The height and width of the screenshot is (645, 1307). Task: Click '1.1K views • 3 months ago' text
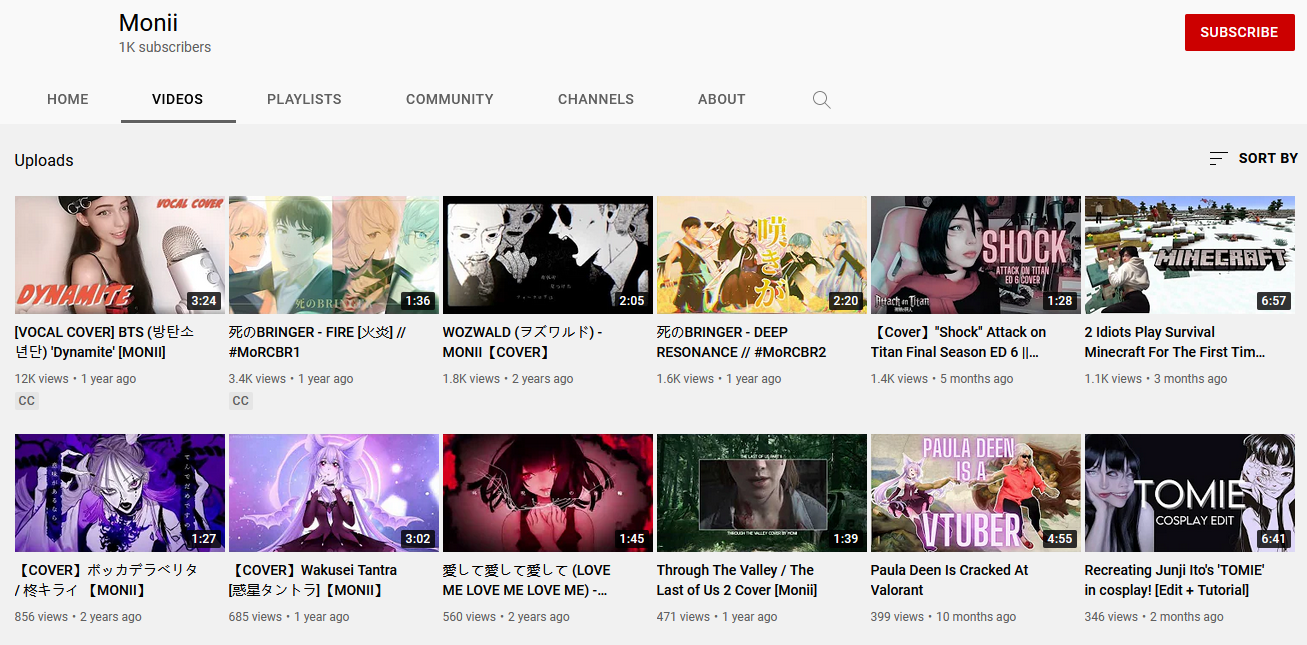[1156, 379]
